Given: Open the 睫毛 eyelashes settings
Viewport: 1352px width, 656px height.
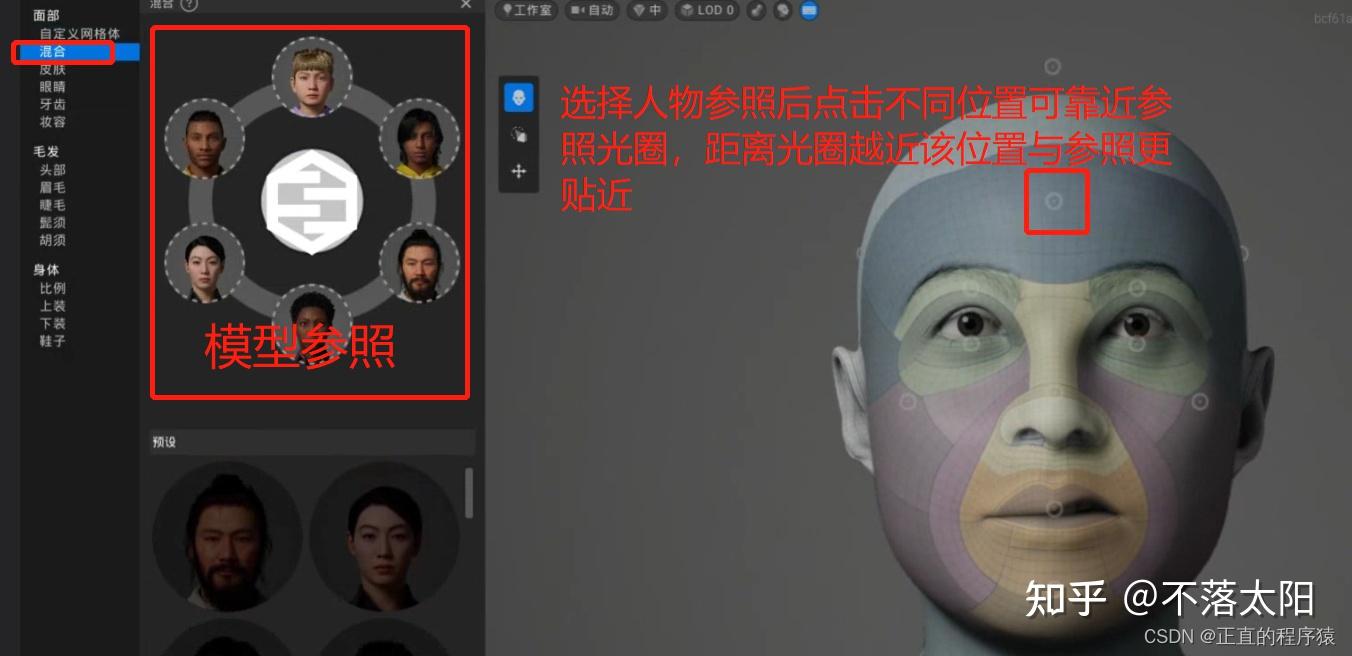Looking at the screenshot, I should (53, 205).
